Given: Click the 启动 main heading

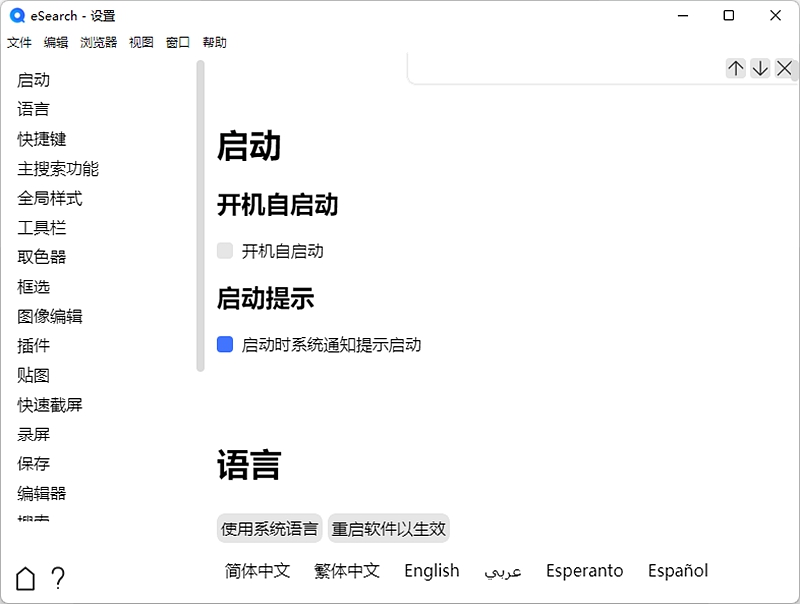Looking at the screenshot, I should pos(249,146).
